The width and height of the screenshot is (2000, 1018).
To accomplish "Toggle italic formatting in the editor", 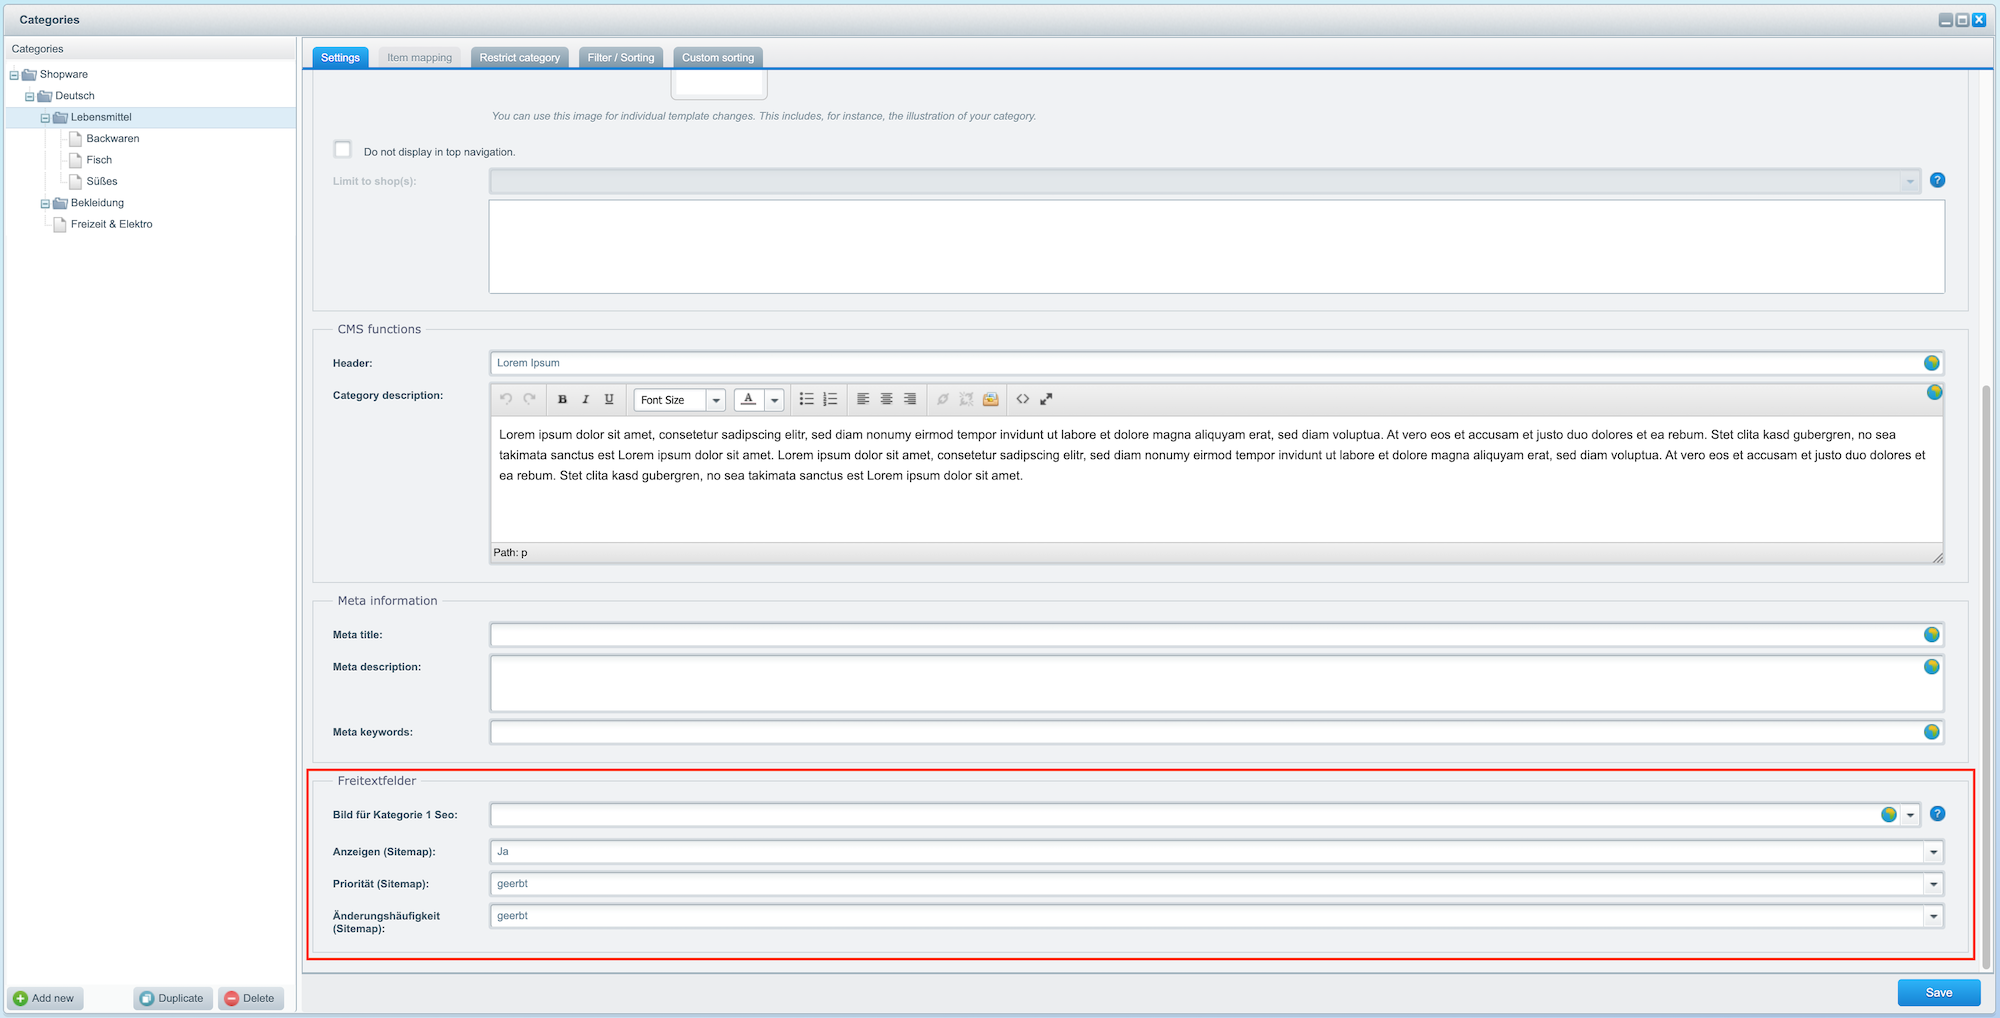I will tap(586, 399).
